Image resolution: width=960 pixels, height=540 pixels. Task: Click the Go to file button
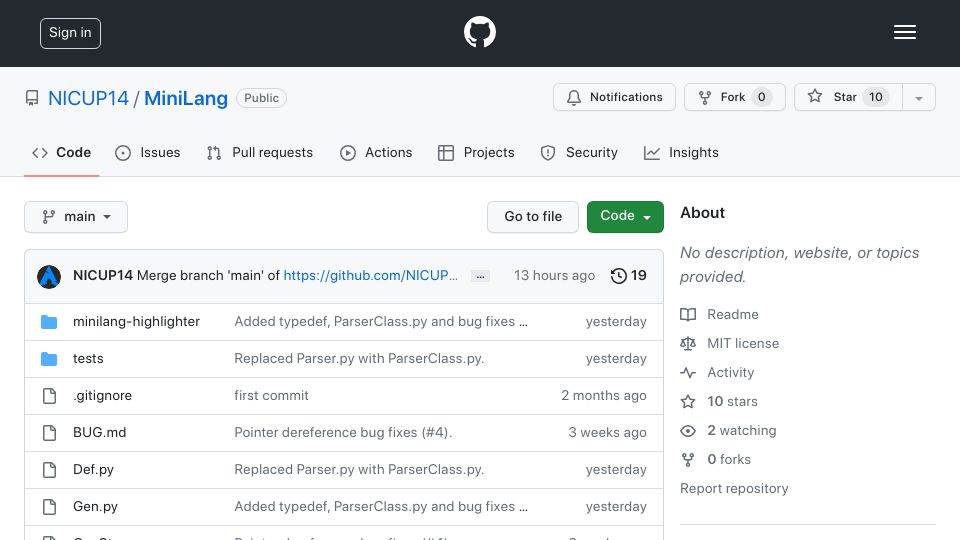pos(533,217)
